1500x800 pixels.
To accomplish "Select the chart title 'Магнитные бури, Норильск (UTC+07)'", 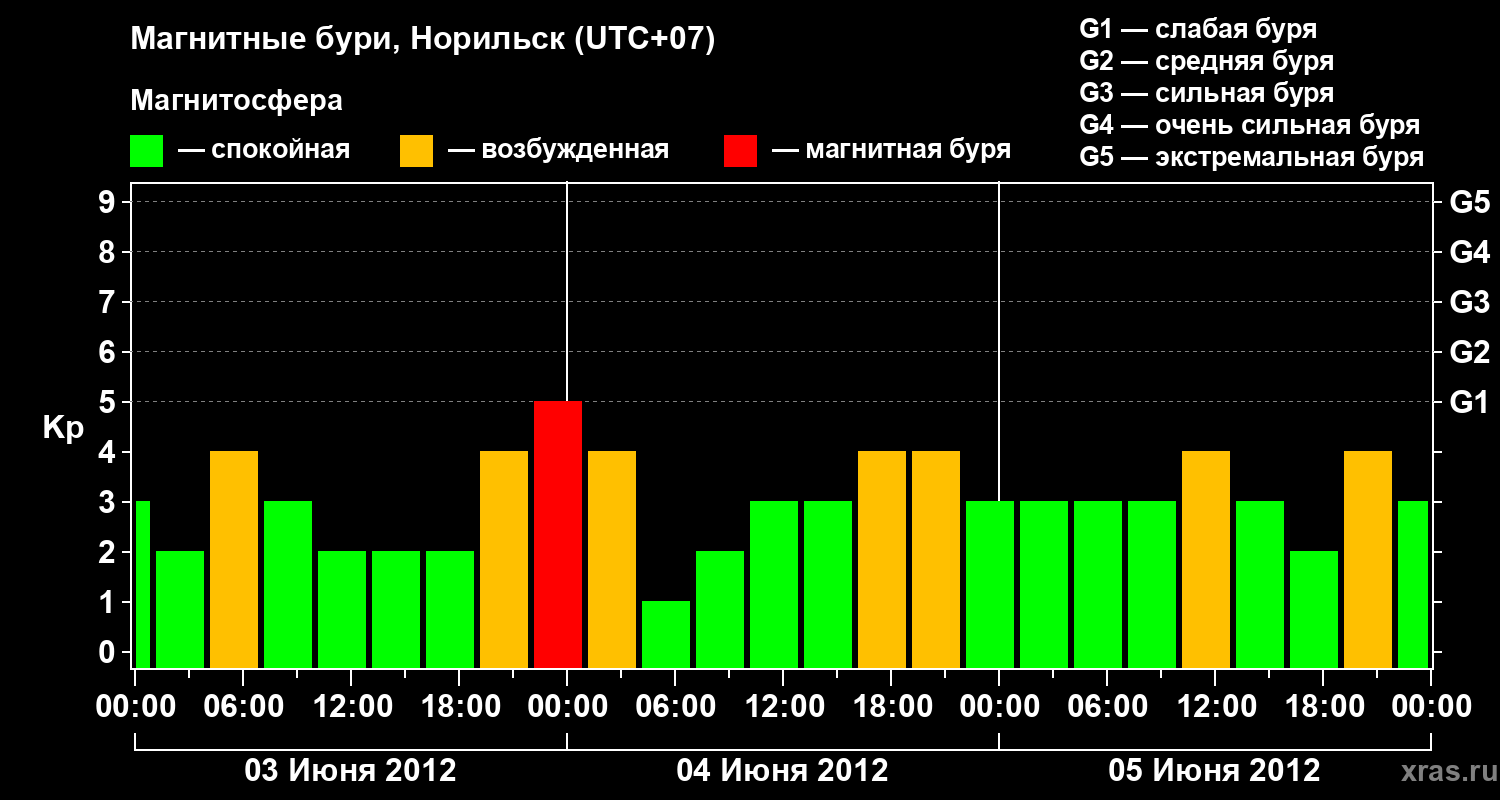I will pos(423,40).
